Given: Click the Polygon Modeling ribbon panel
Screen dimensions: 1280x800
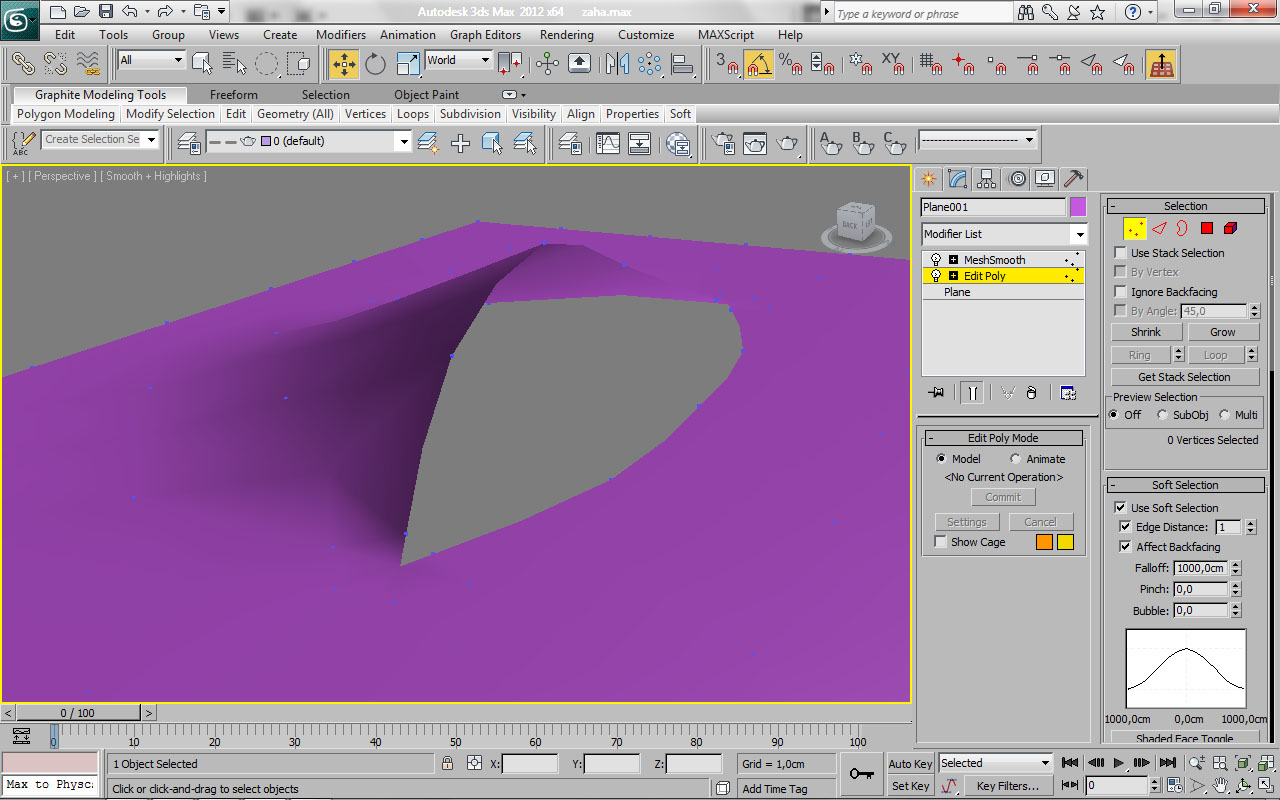Looking at the screenshot, I should pyautogui.click(x=66, y=114).
